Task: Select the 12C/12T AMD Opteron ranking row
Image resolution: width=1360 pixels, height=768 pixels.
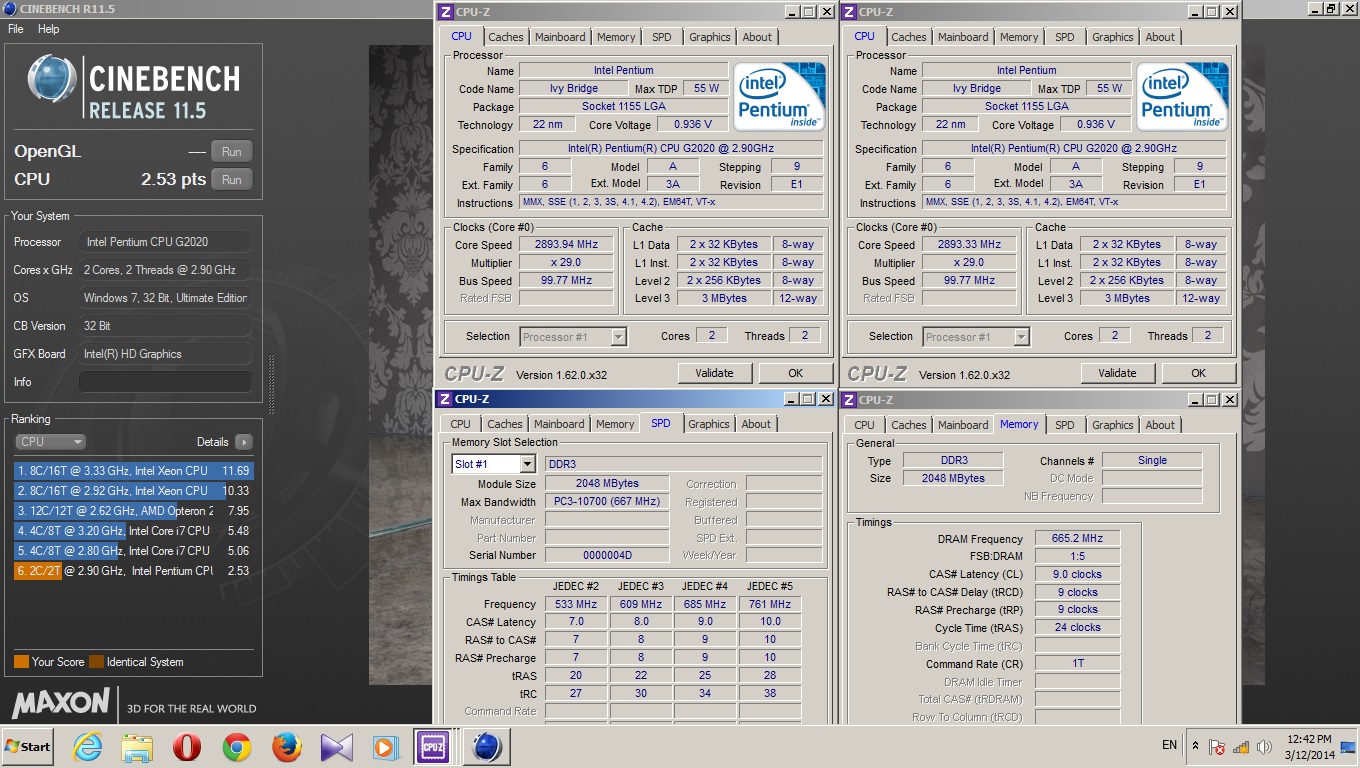Action: point(134,511)
